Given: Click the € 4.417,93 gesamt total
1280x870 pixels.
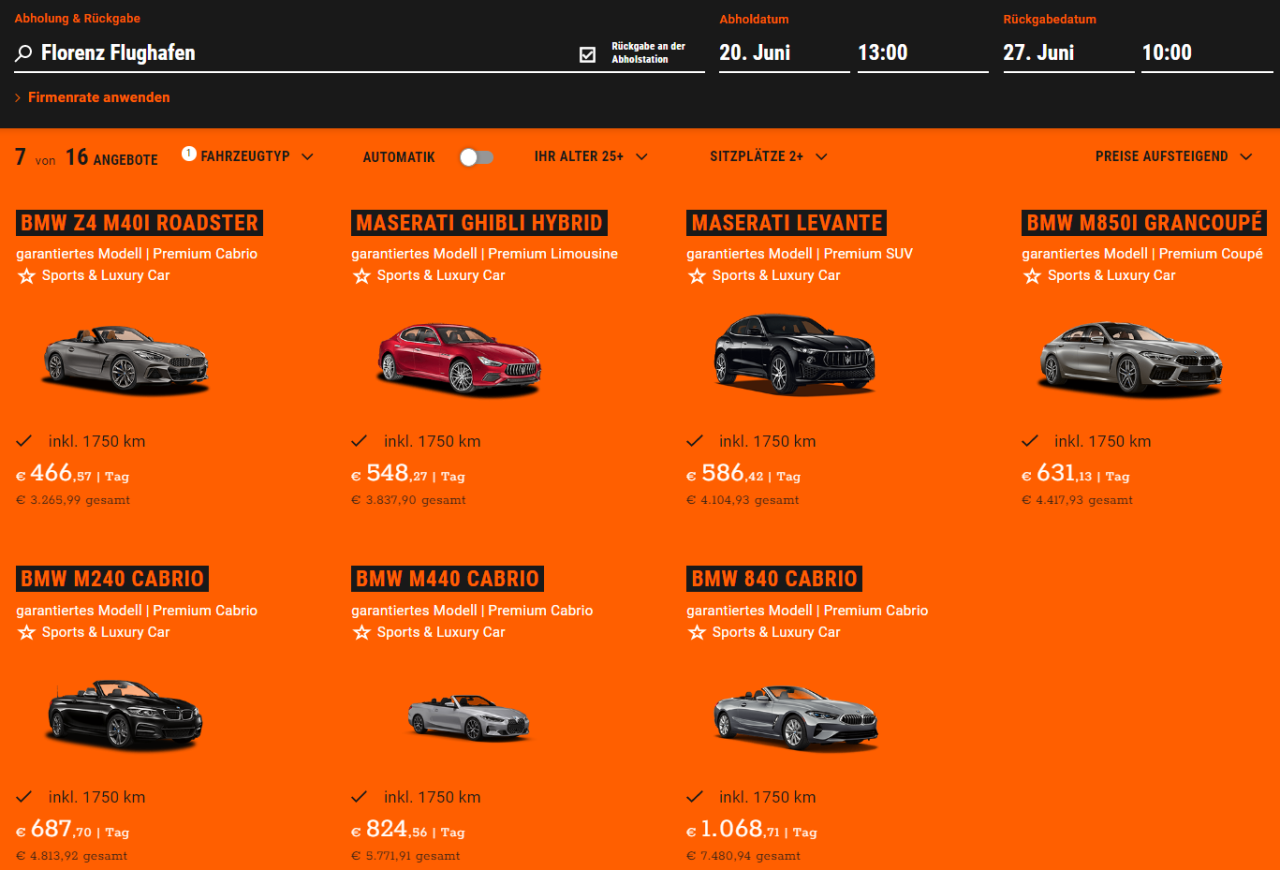Looking at the screenshot, I should tap(1078, 500).
